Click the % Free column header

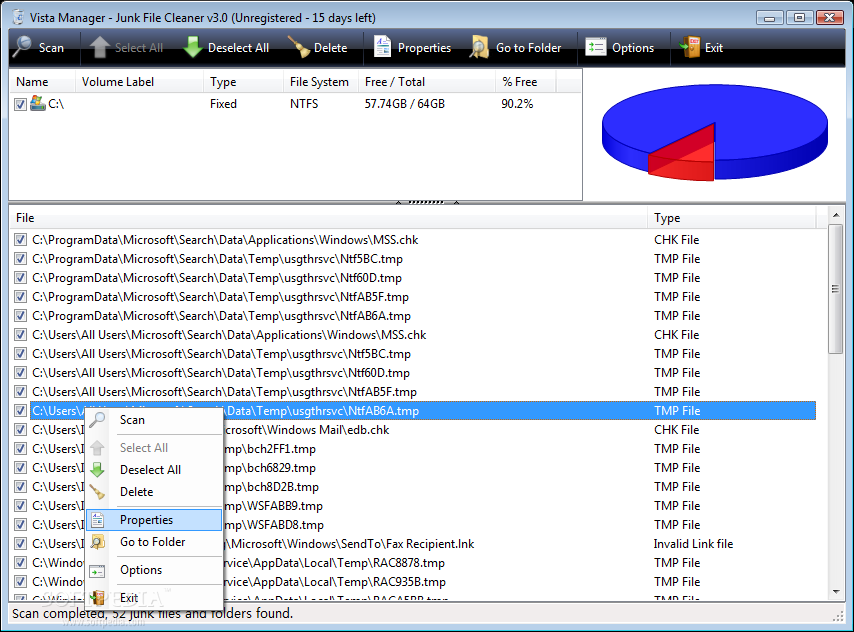pyautogui.click(x=525, y=82)
